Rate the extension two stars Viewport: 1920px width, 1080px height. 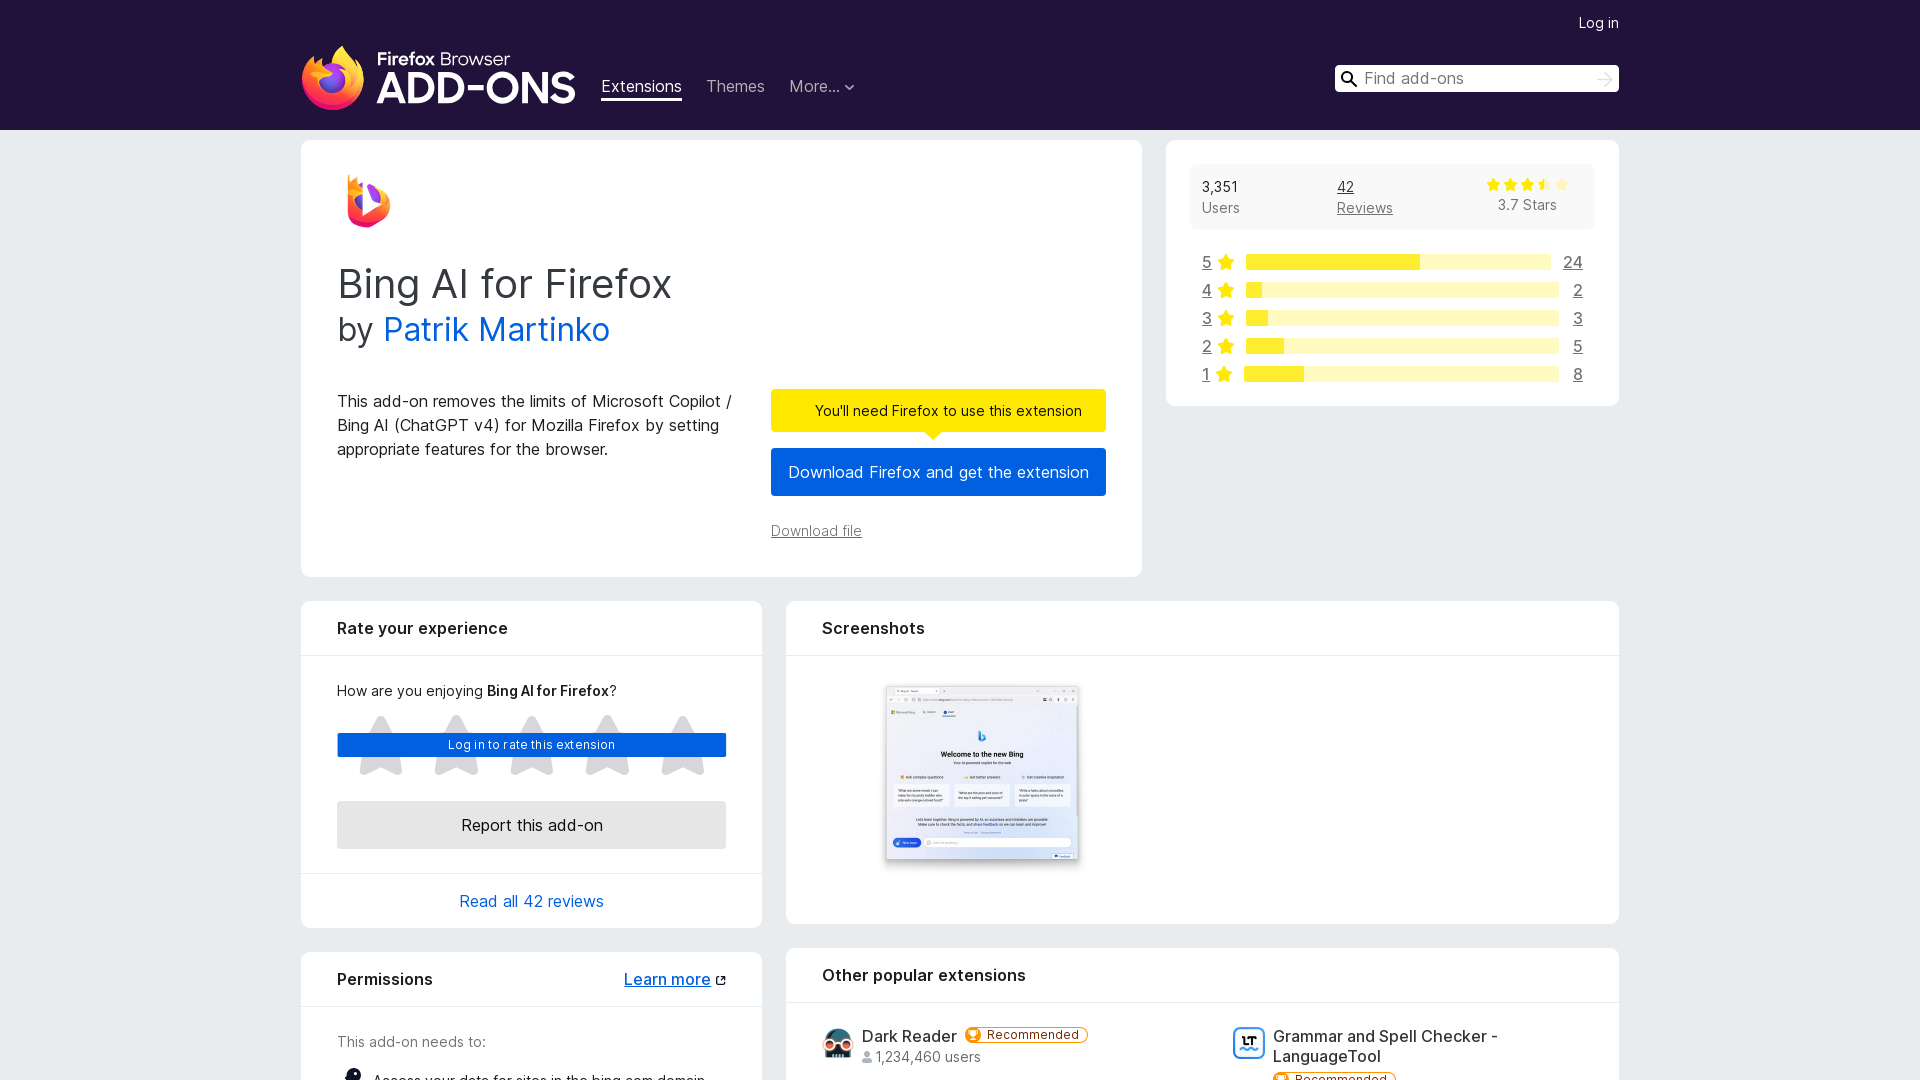click(x=456, y=746)
